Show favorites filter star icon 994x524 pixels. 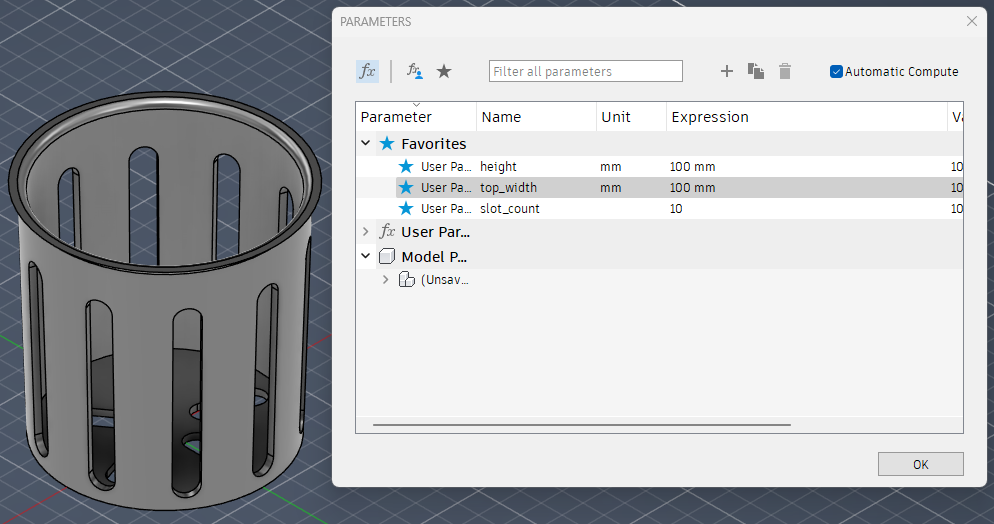pyautogui.click(x=444, y=71)
